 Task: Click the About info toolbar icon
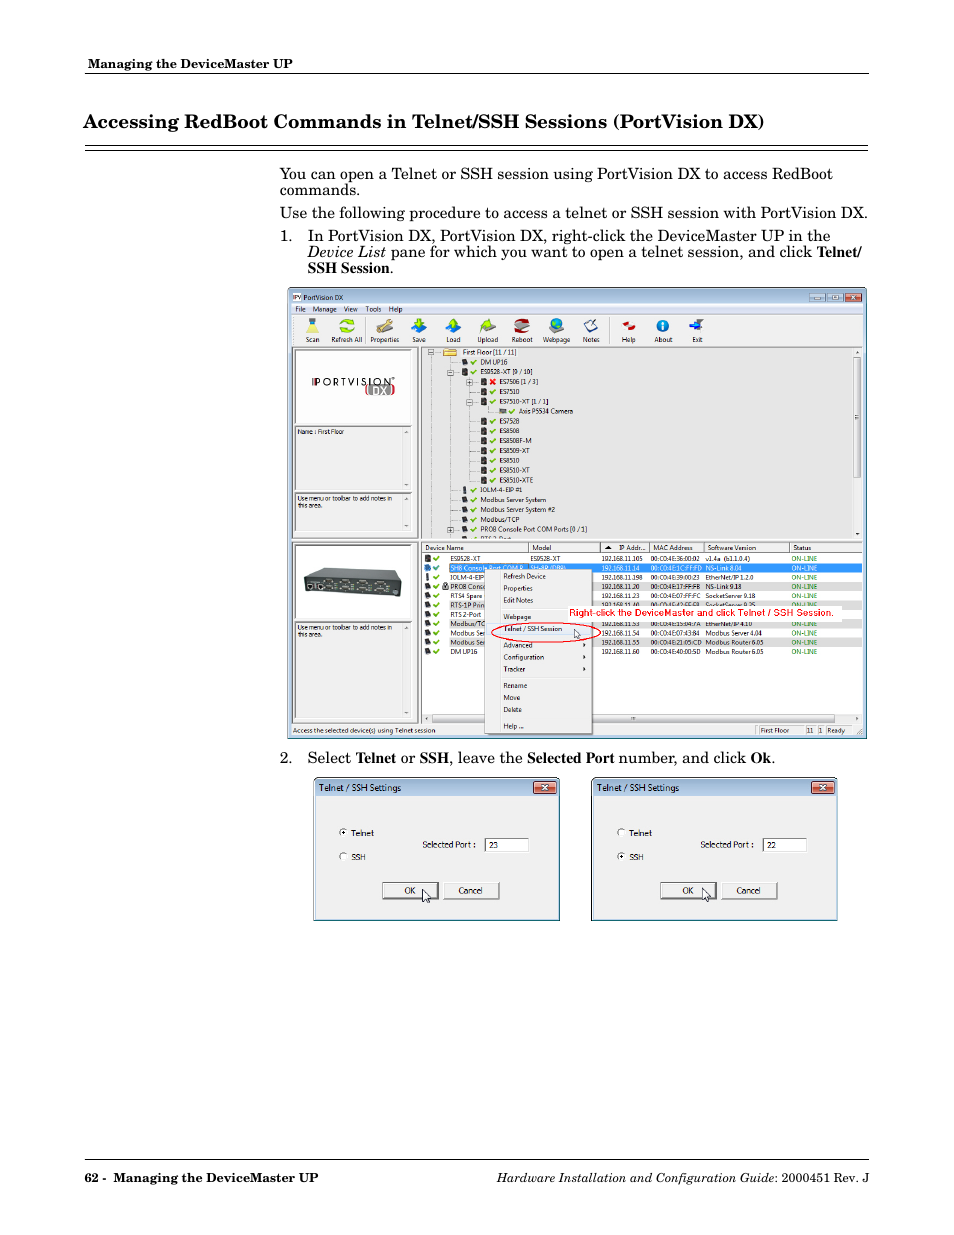pyautogui.click(x=663, y=330)
